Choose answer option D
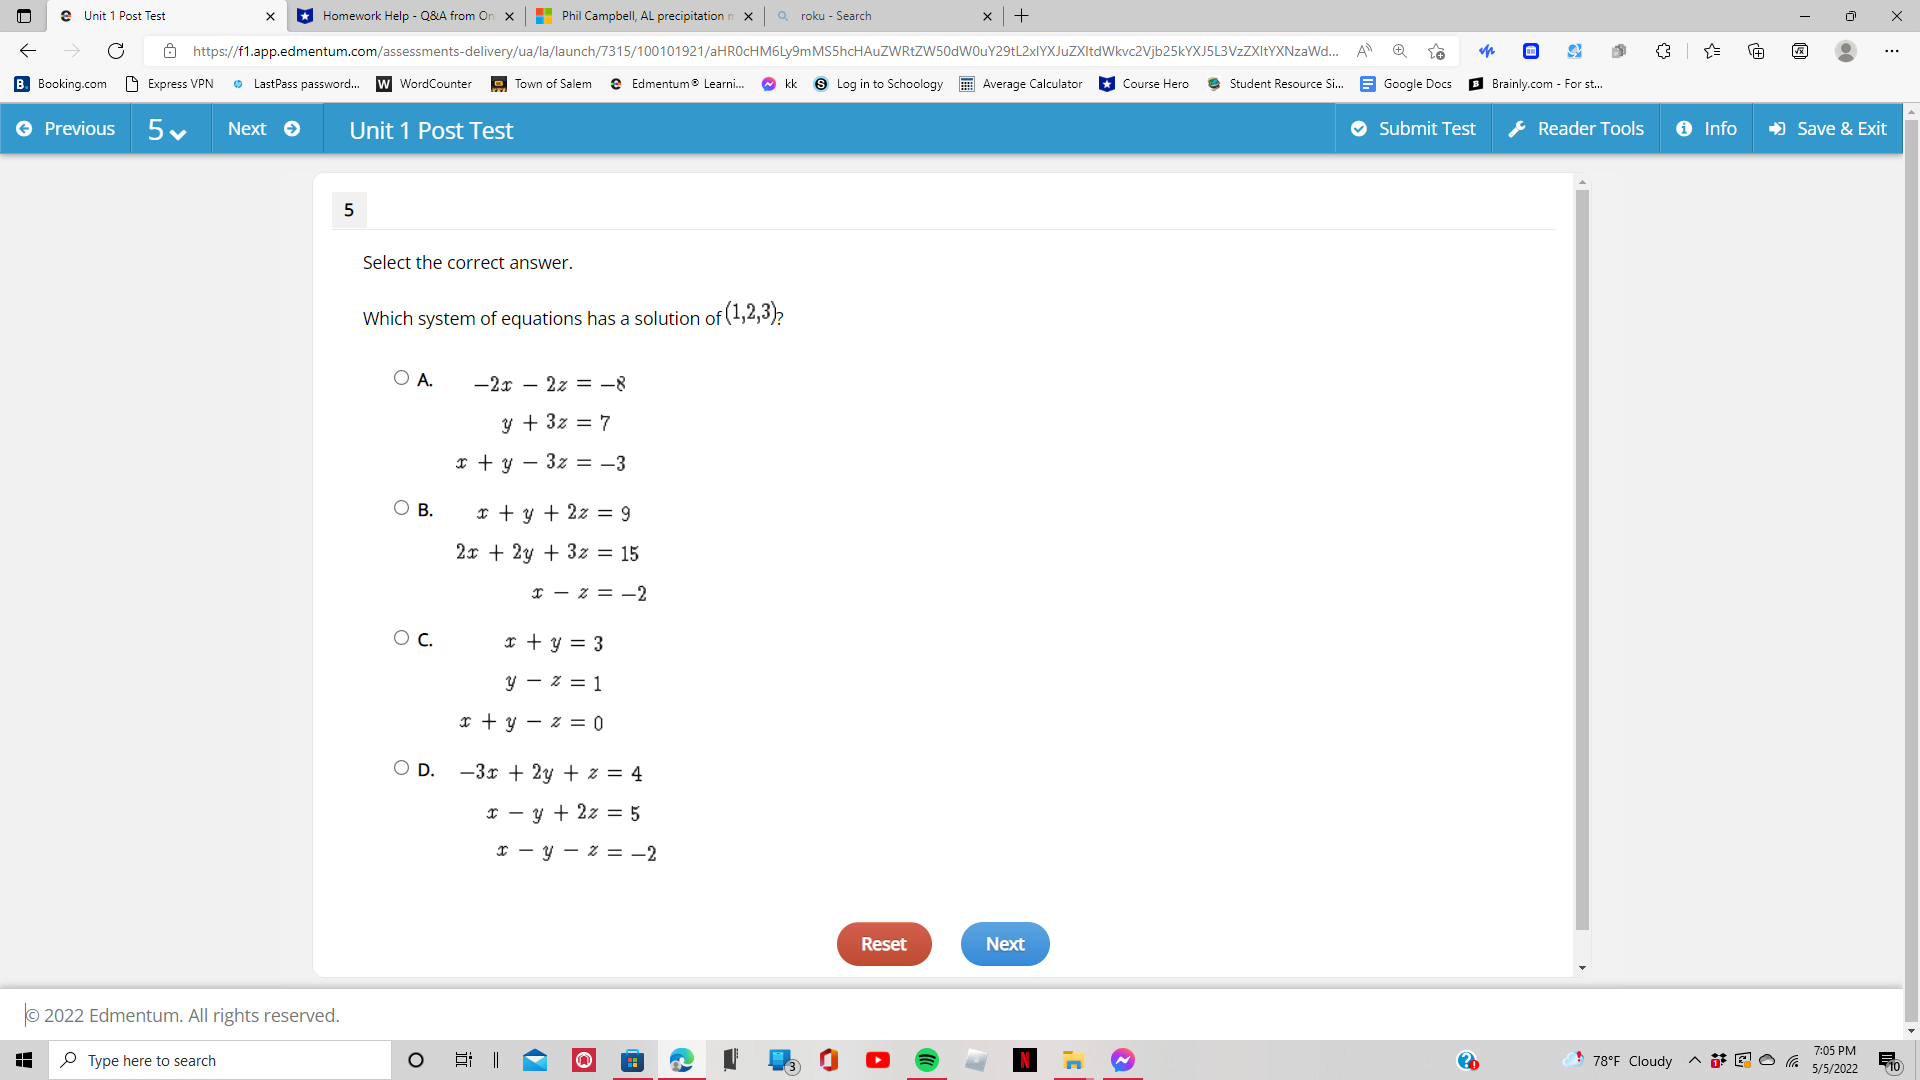This screenshot has height=1080, width=1920. [401, 767]
